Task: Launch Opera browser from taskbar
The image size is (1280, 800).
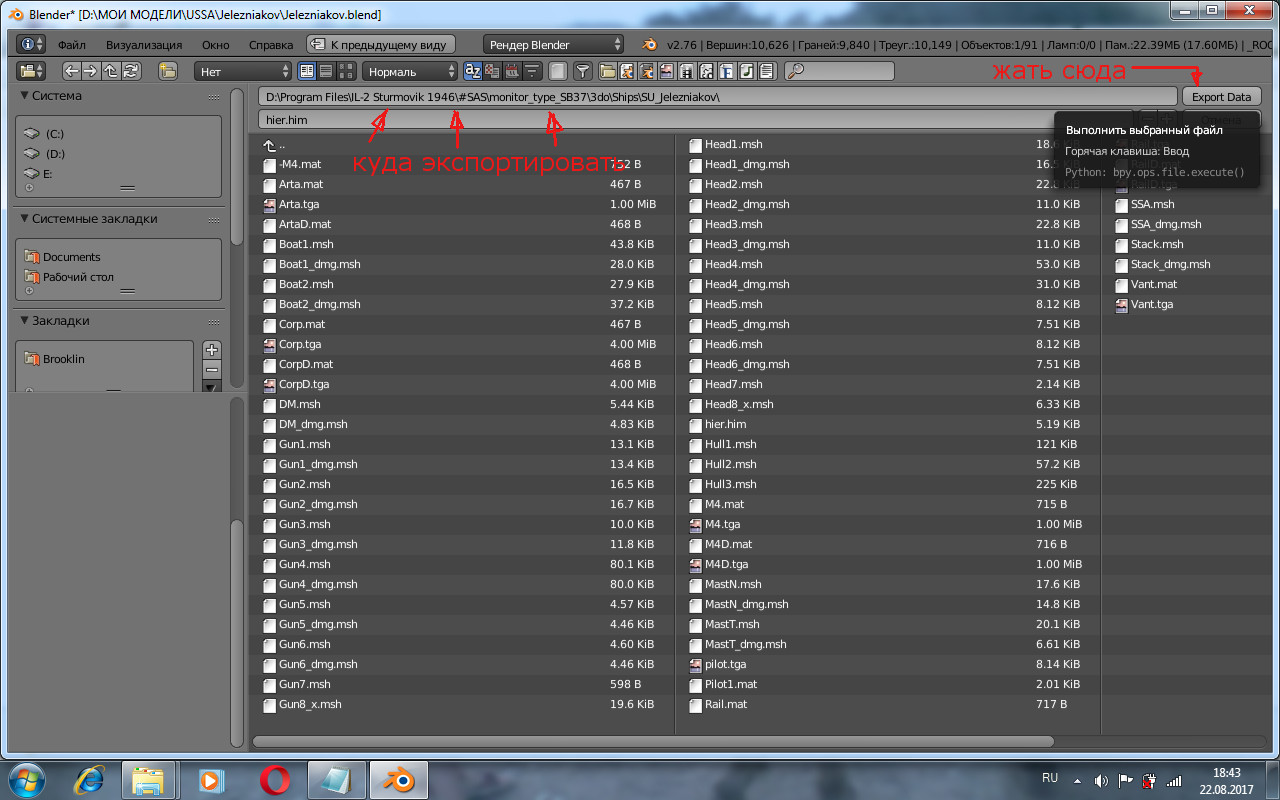Action: pos(274,779)
